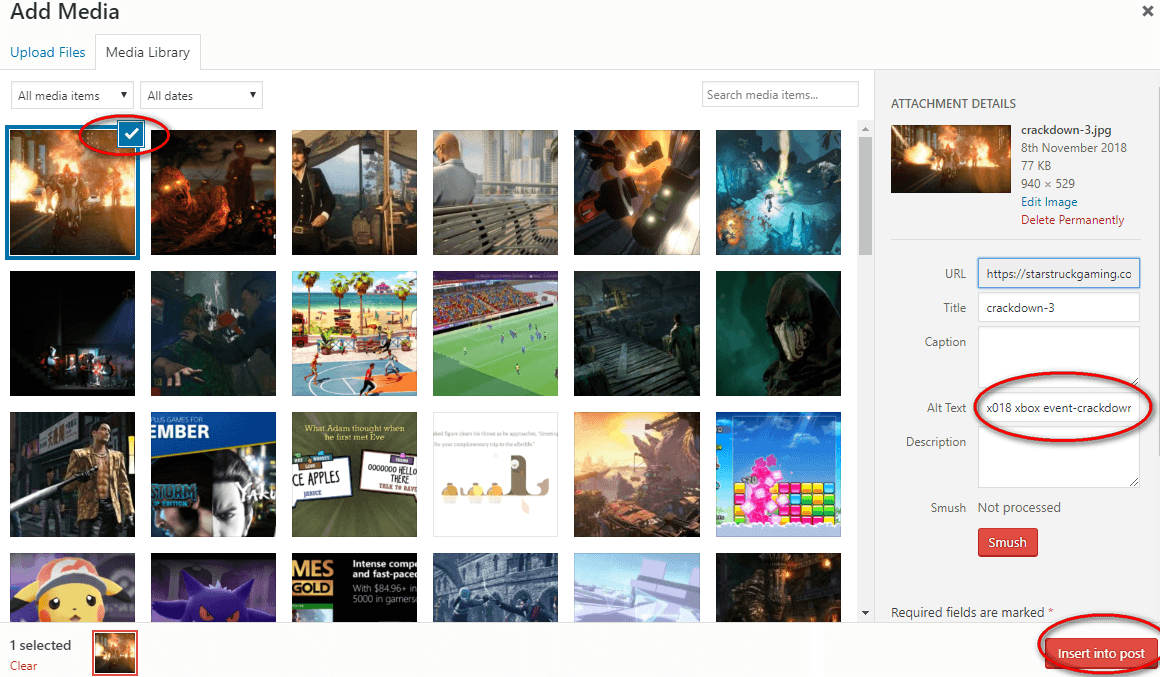1160x677 pixels.
Task: Click the scrollbar up arrow
Action: pyautogui.click(x=866, y=129)
